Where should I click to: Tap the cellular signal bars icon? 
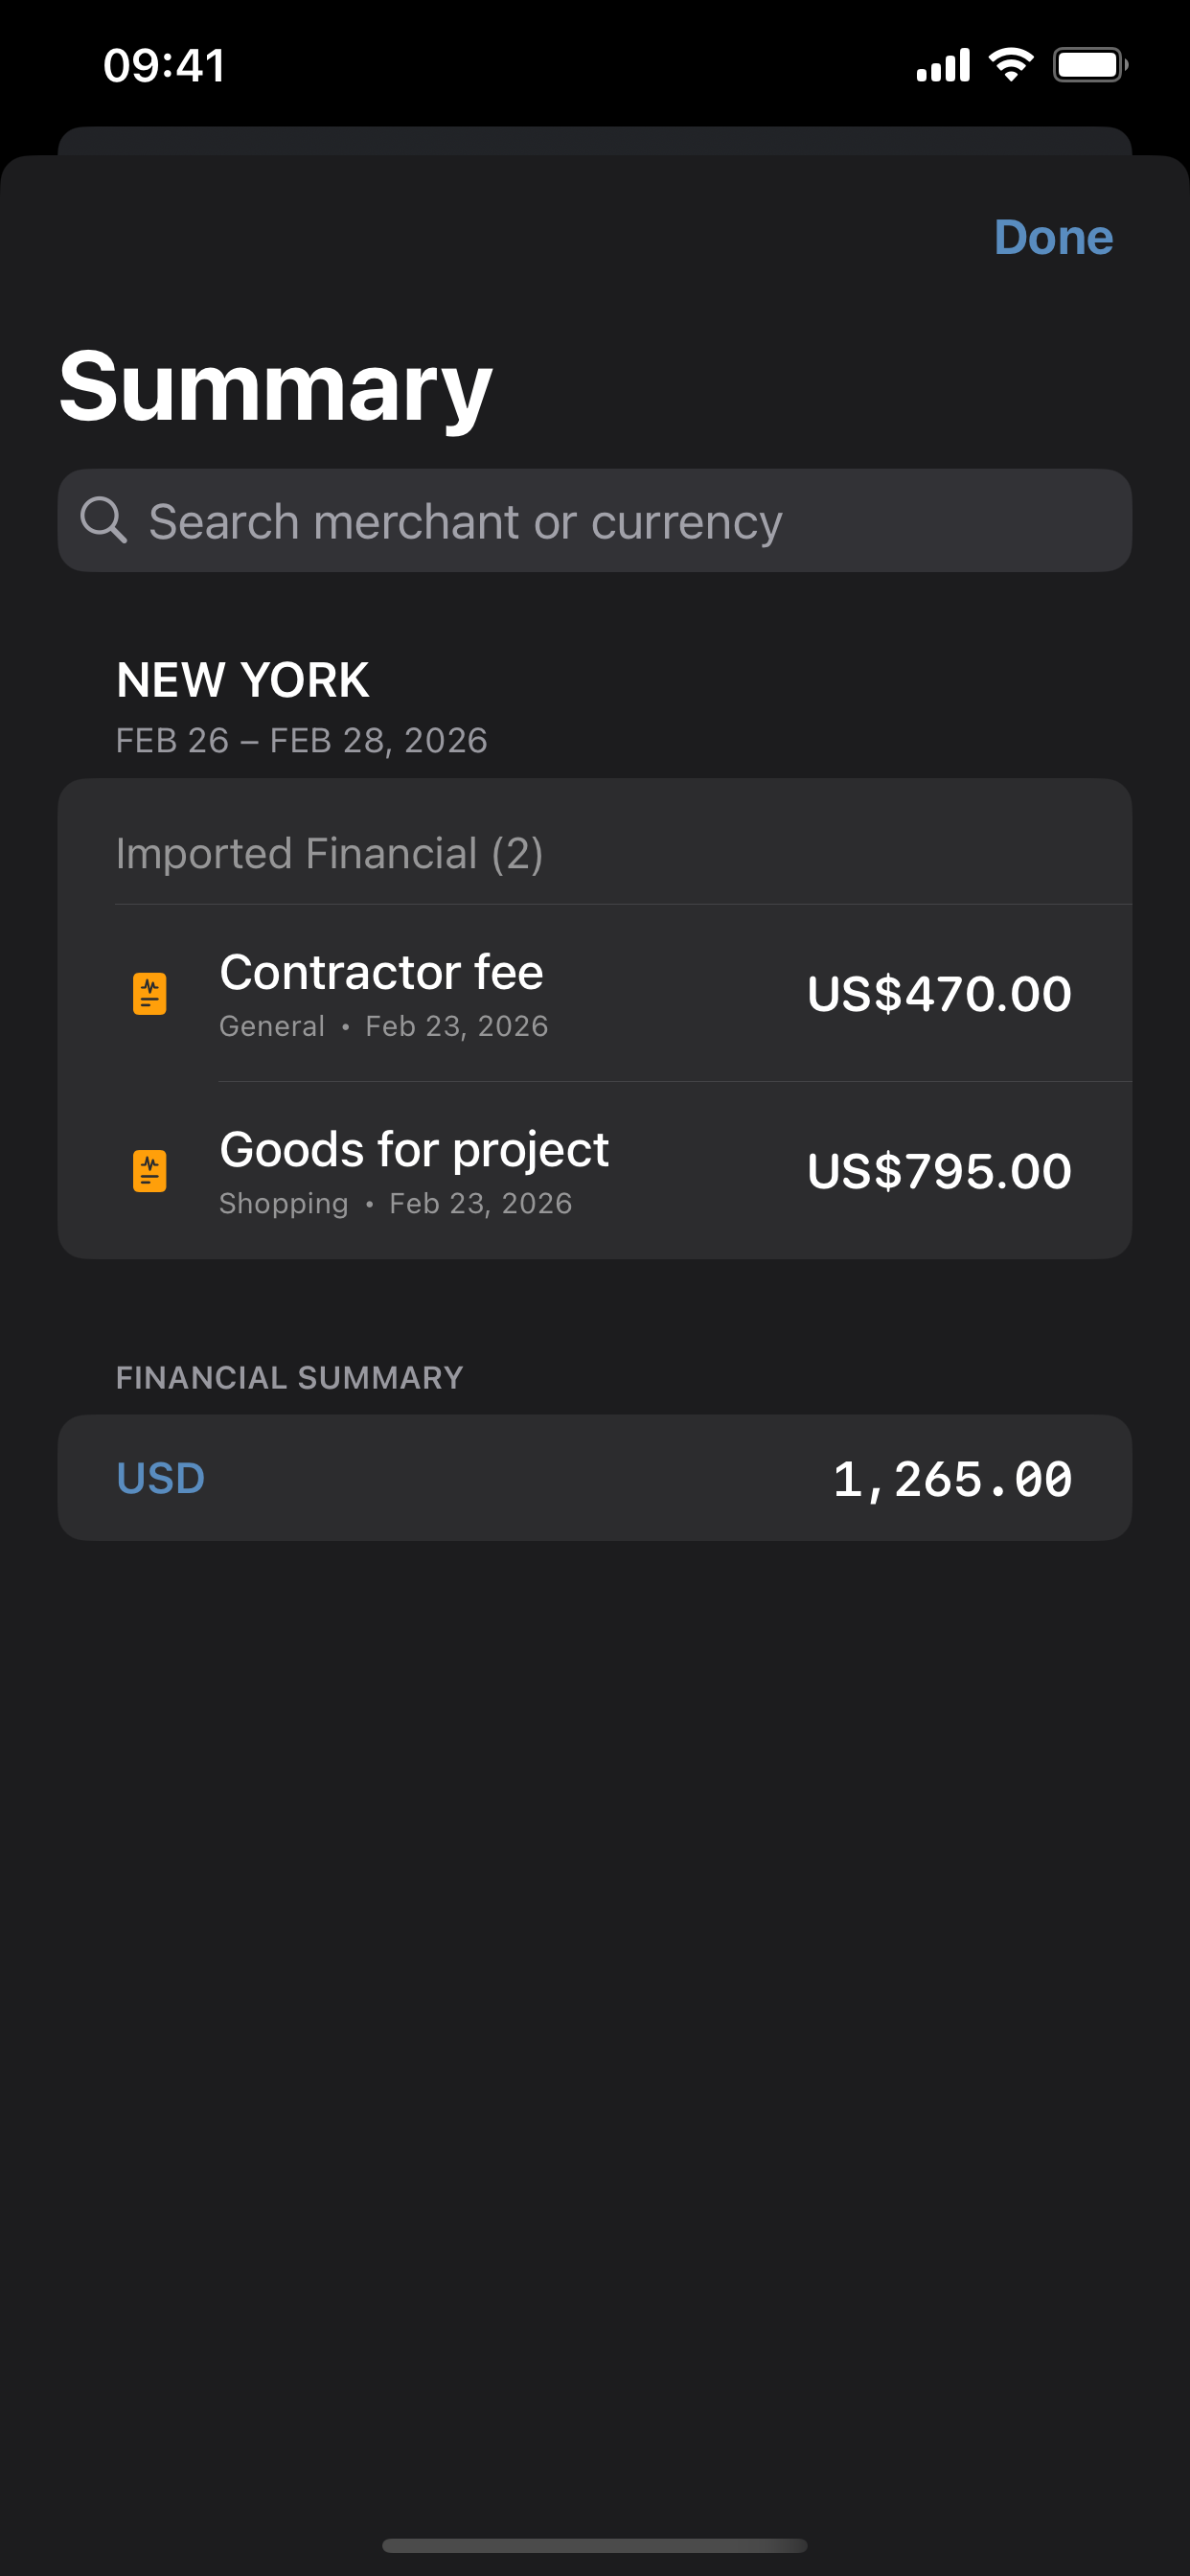pos(943,66)
